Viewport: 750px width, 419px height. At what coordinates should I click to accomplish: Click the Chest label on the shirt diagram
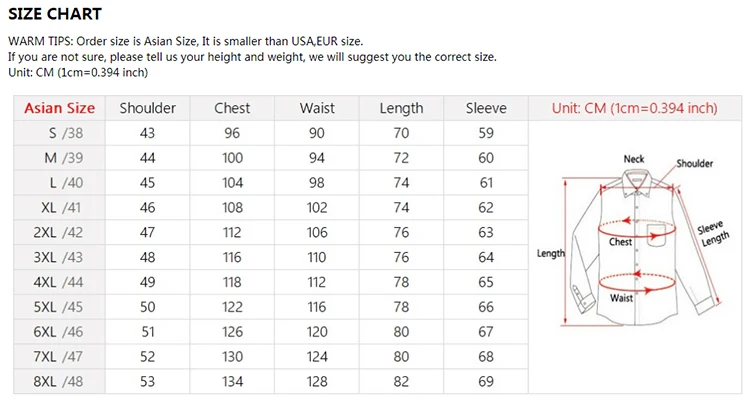621,242
